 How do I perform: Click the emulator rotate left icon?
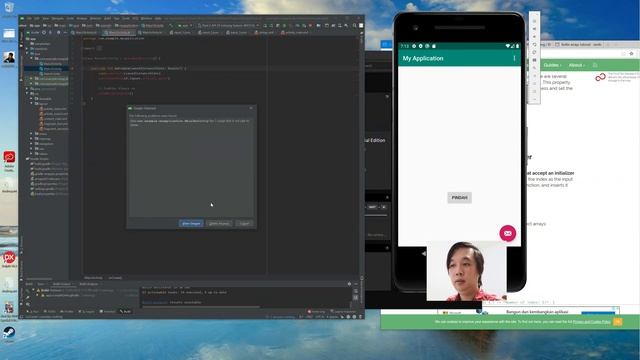(534, 44)
